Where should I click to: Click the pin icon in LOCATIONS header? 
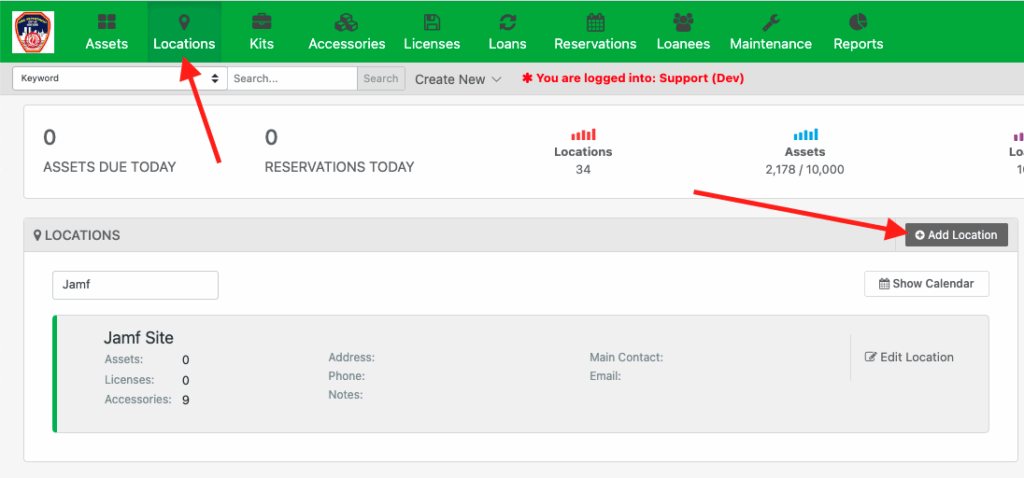click(37, 235)
